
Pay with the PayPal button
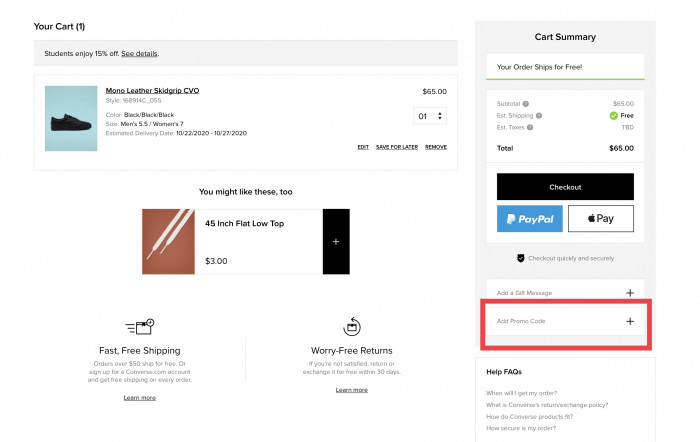click(x=530, y=218)
